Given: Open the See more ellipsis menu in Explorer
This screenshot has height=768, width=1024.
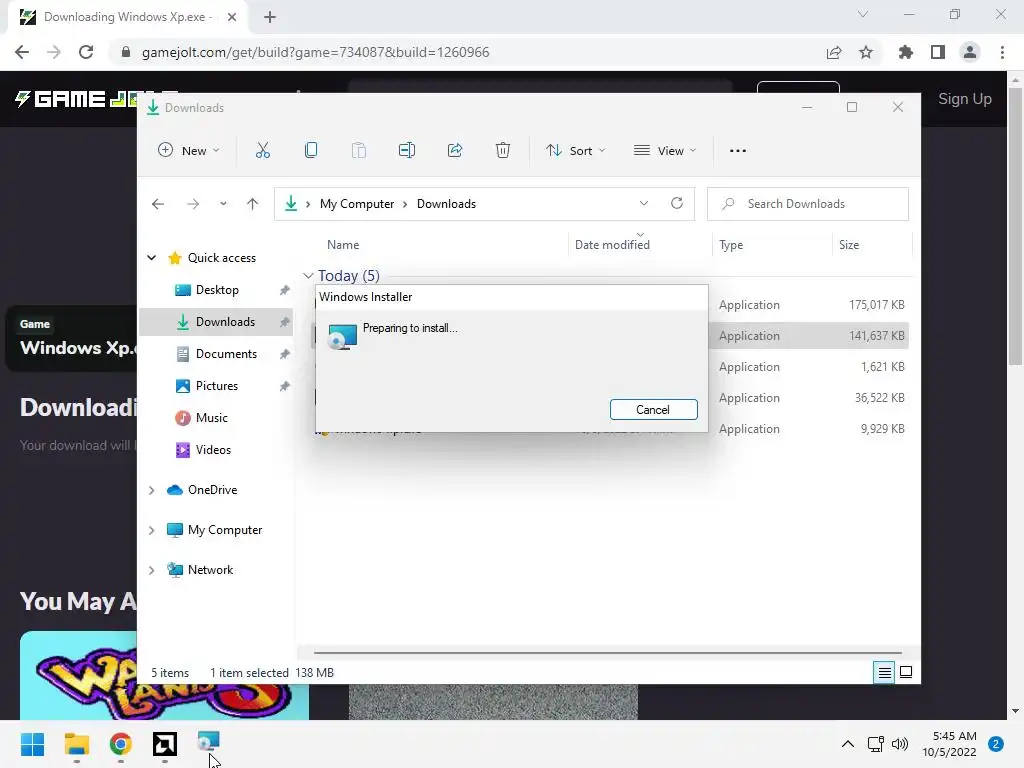Looking at the screenshot, I should (x=738, y=151).
